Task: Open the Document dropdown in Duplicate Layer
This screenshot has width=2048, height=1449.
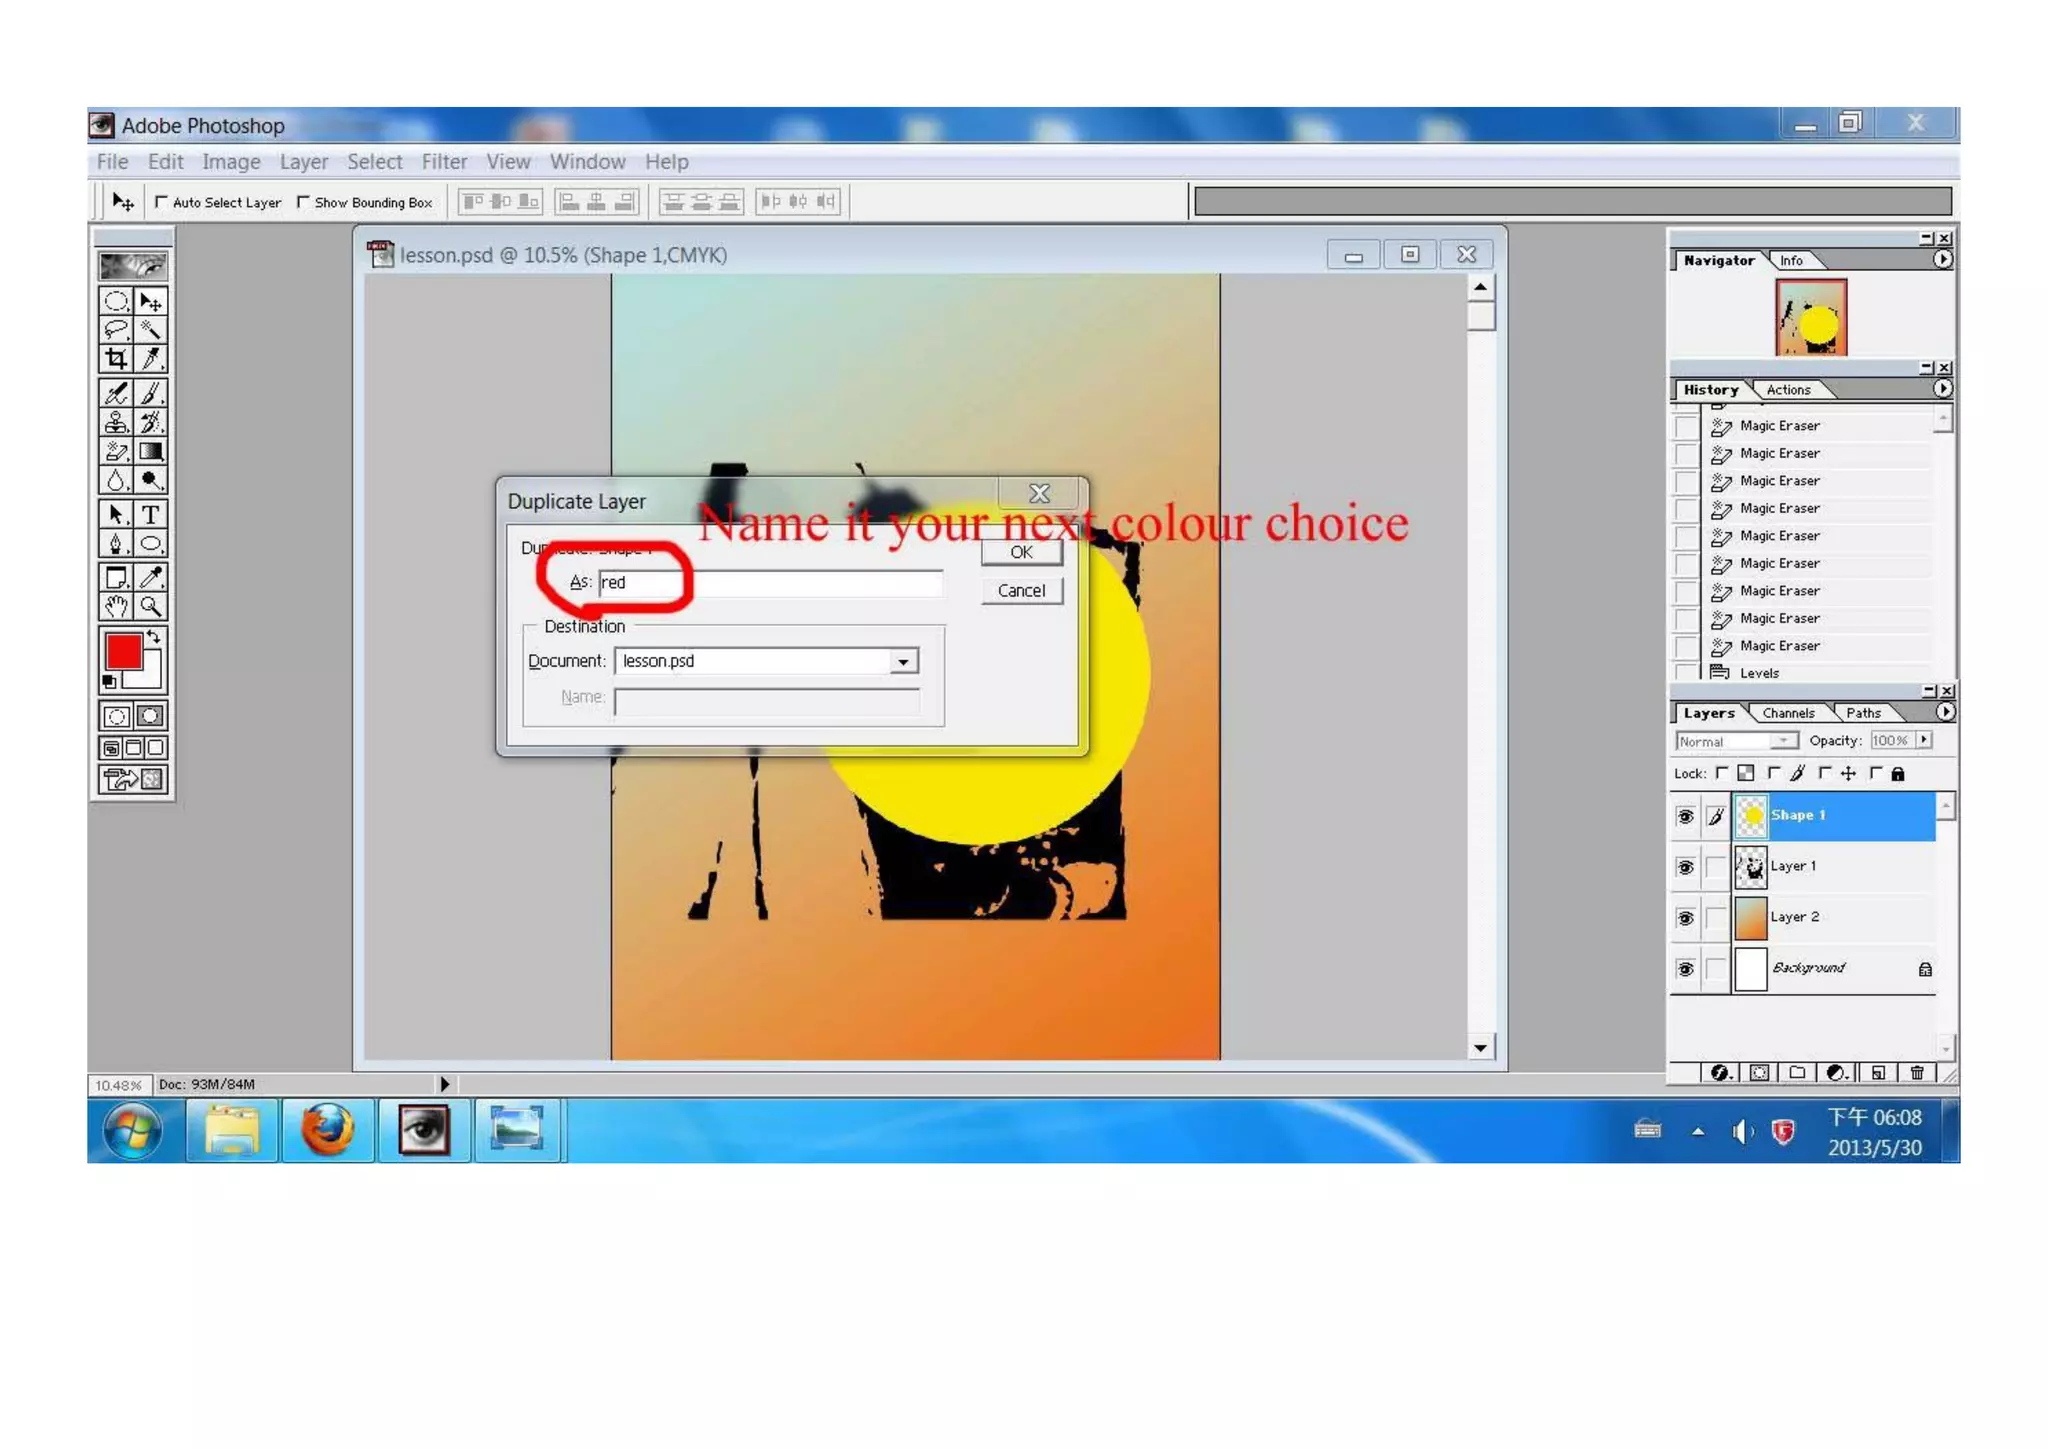Action: [903, 661]
